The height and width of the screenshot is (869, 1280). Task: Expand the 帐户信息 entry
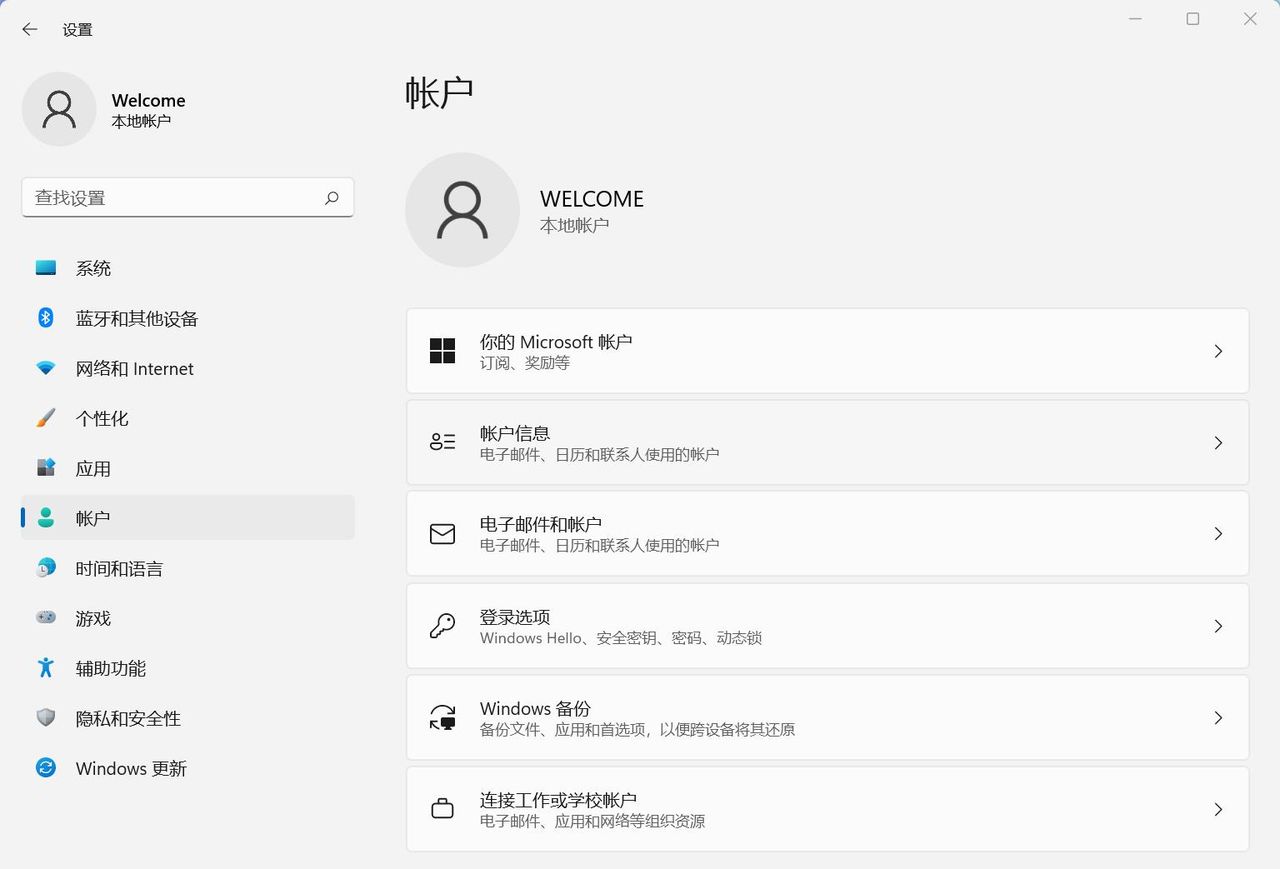point(827,442)
